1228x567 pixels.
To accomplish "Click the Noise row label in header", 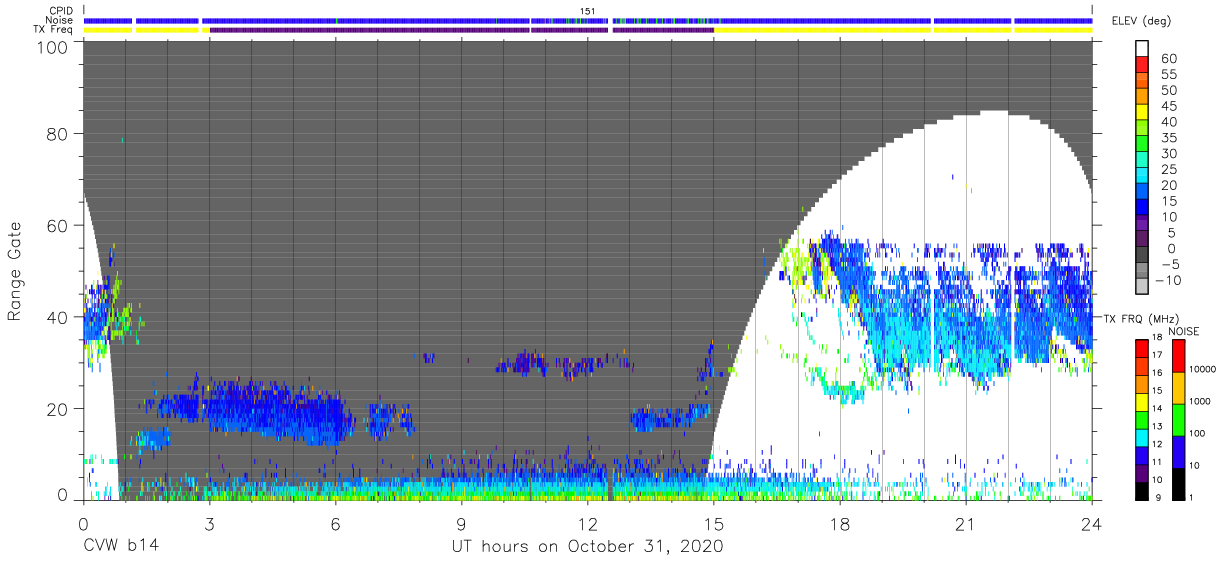I will click(x=61, y=20).
